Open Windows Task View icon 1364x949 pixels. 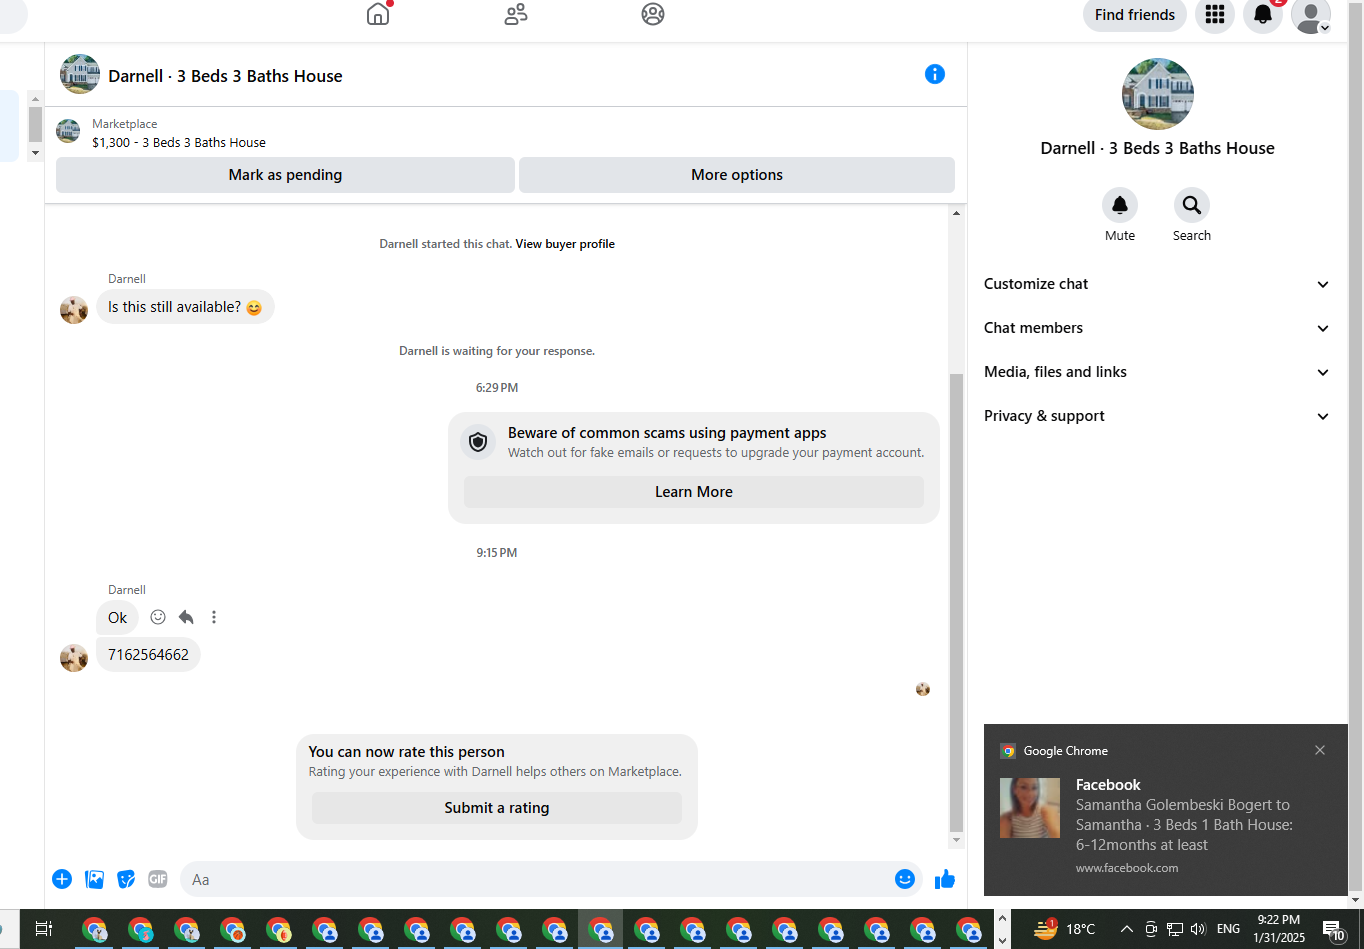click(x=43, y=929)
